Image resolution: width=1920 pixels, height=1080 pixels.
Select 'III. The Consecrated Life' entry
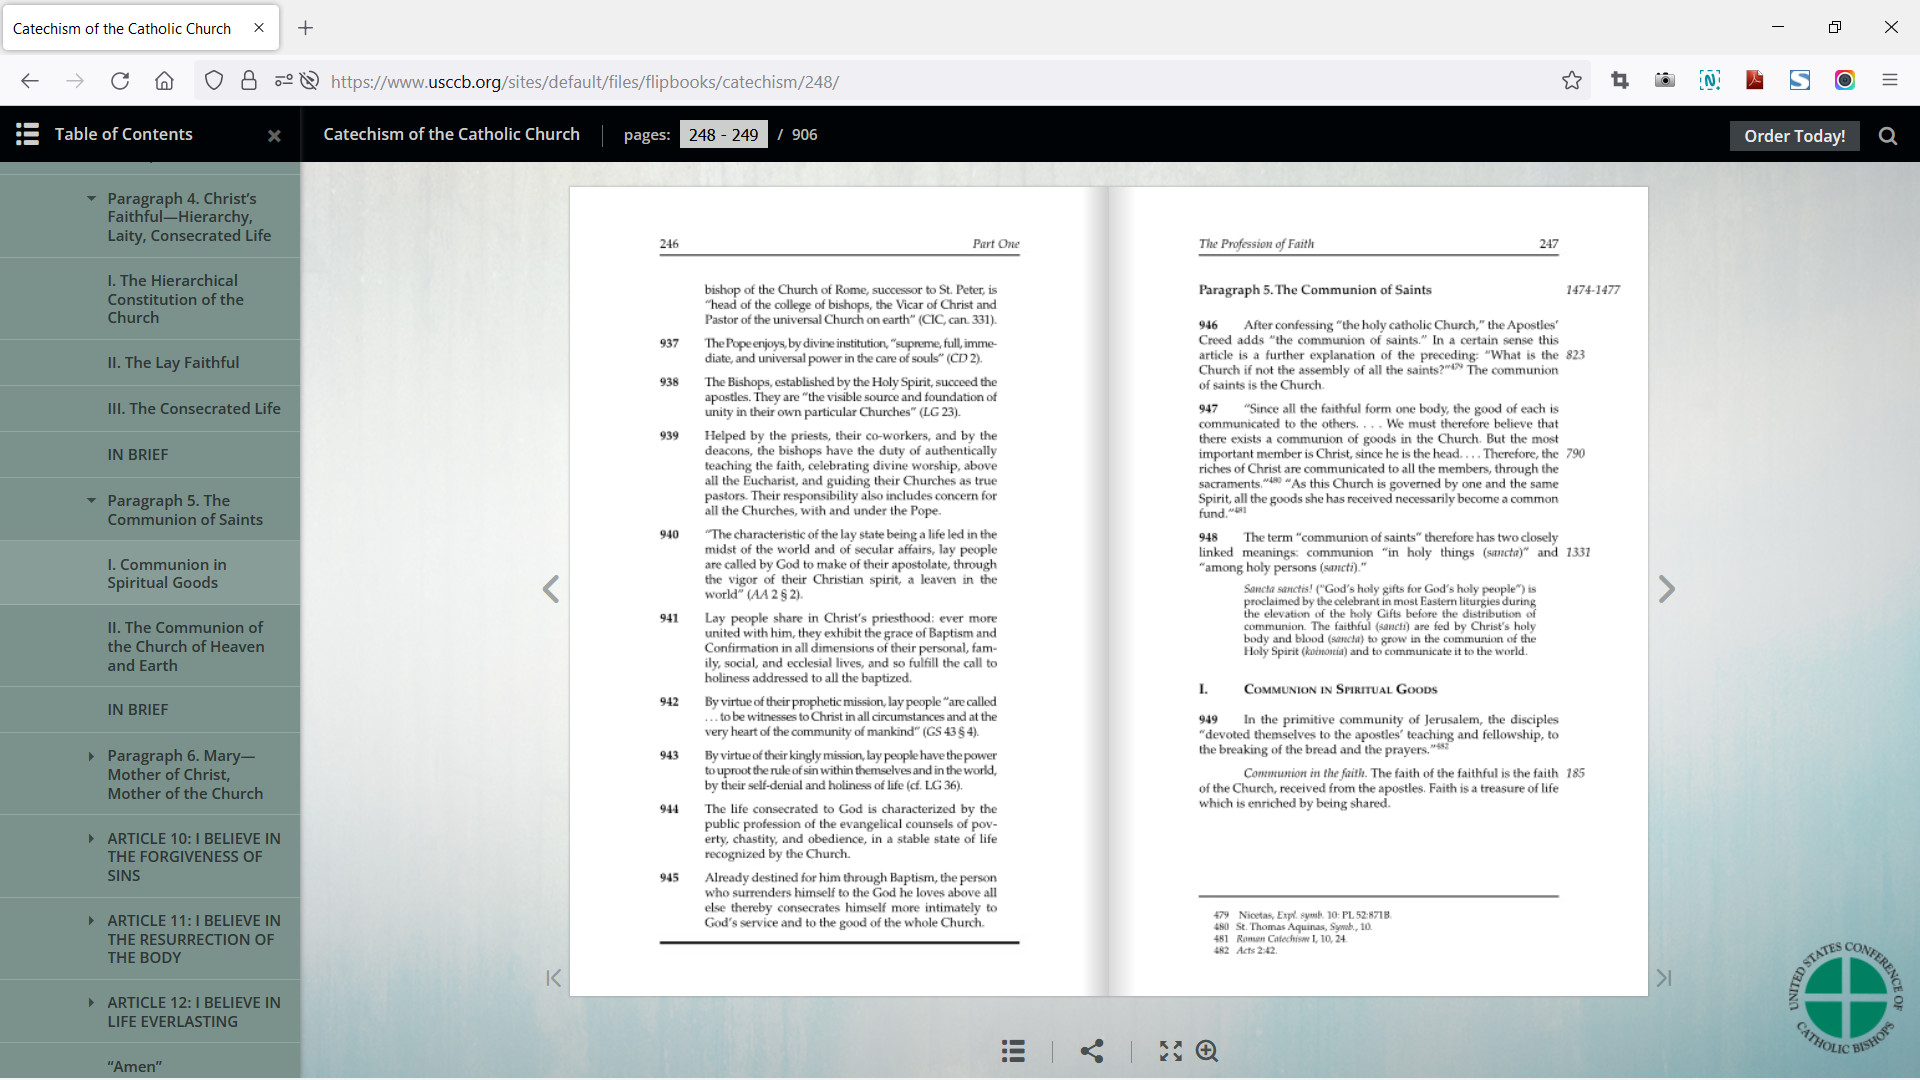[x=194, y=409]
